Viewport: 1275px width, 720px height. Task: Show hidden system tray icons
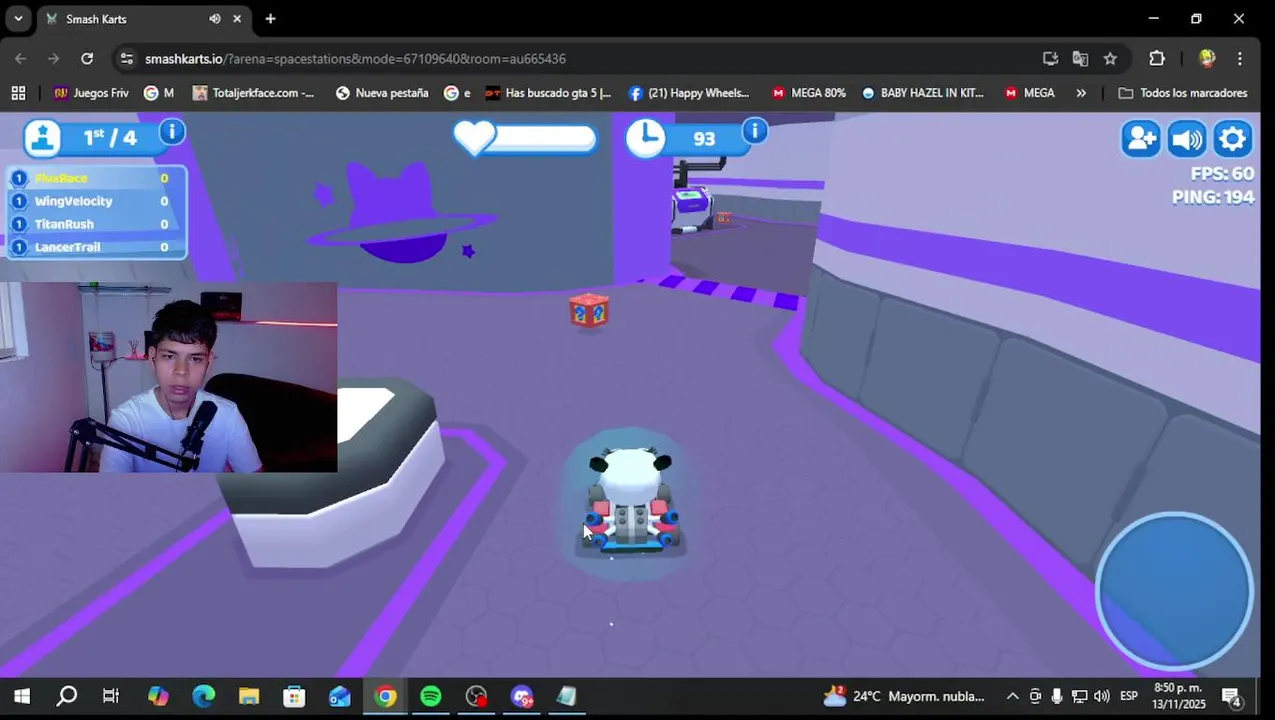coord(1012,697)
